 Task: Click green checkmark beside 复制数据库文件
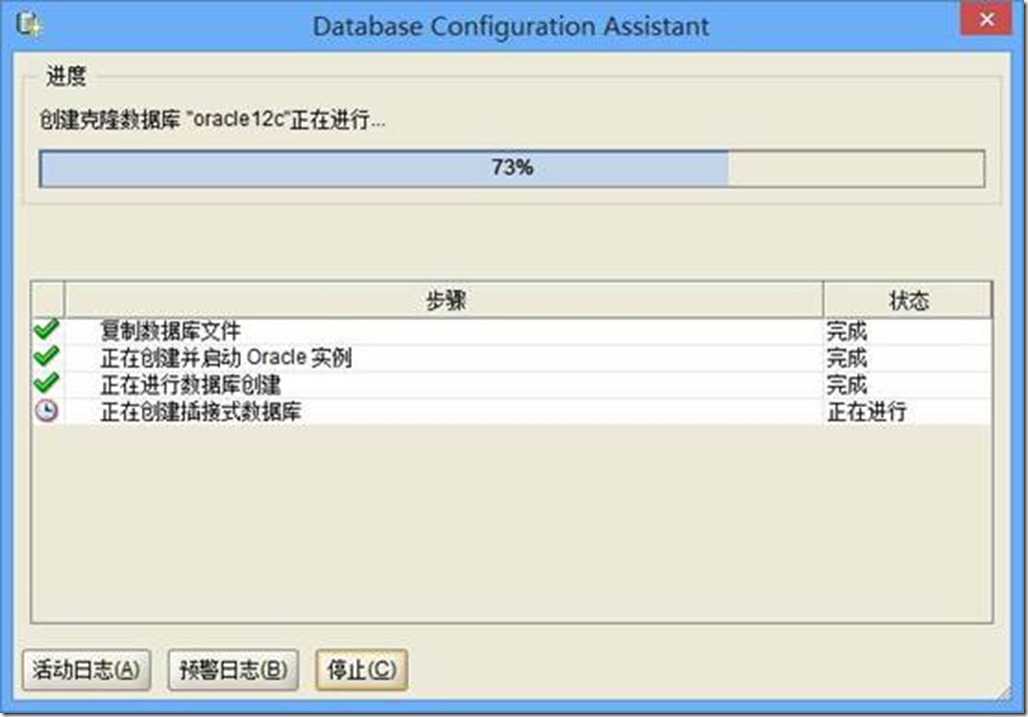click(47, 329)
